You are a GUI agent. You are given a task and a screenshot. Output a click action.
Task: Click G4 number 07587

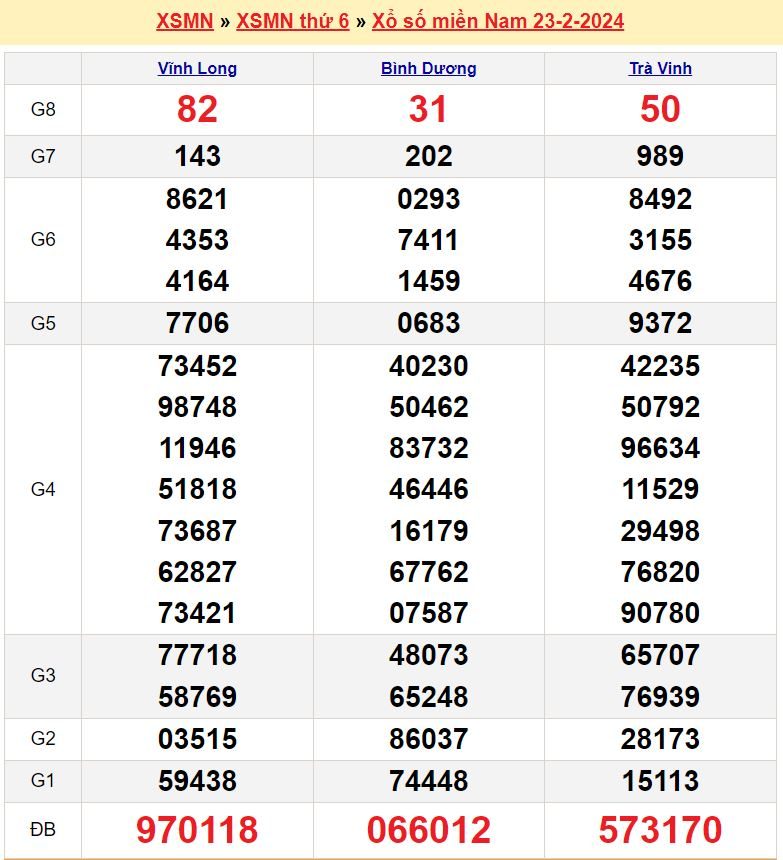coord(429,613)
